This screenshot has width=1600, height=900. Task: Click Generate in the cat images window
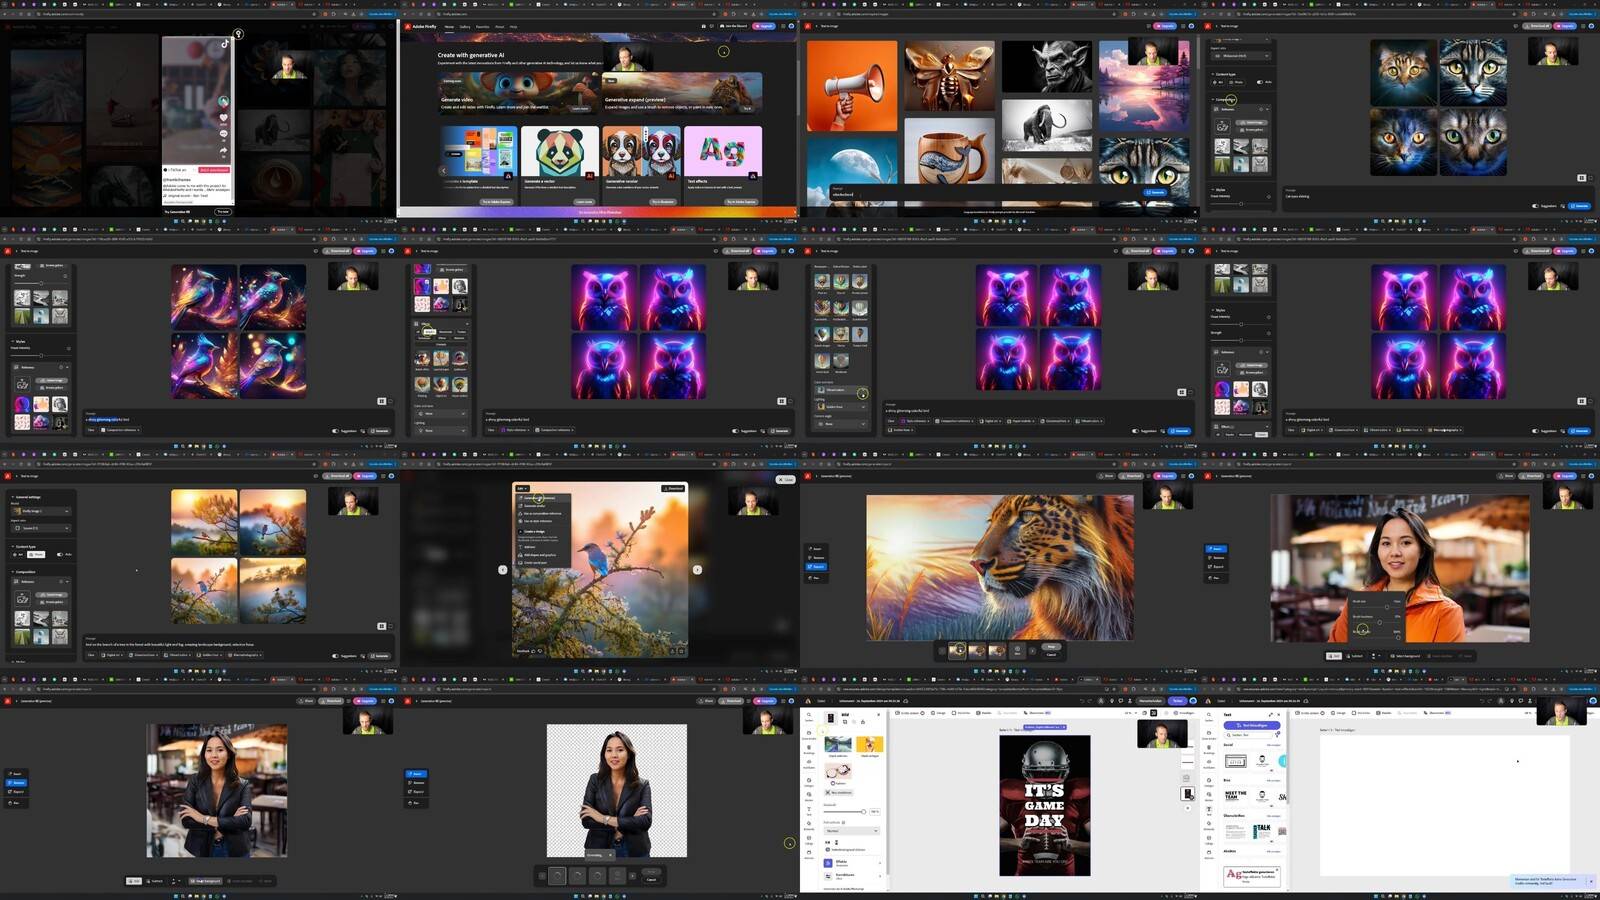point(1579,206)
